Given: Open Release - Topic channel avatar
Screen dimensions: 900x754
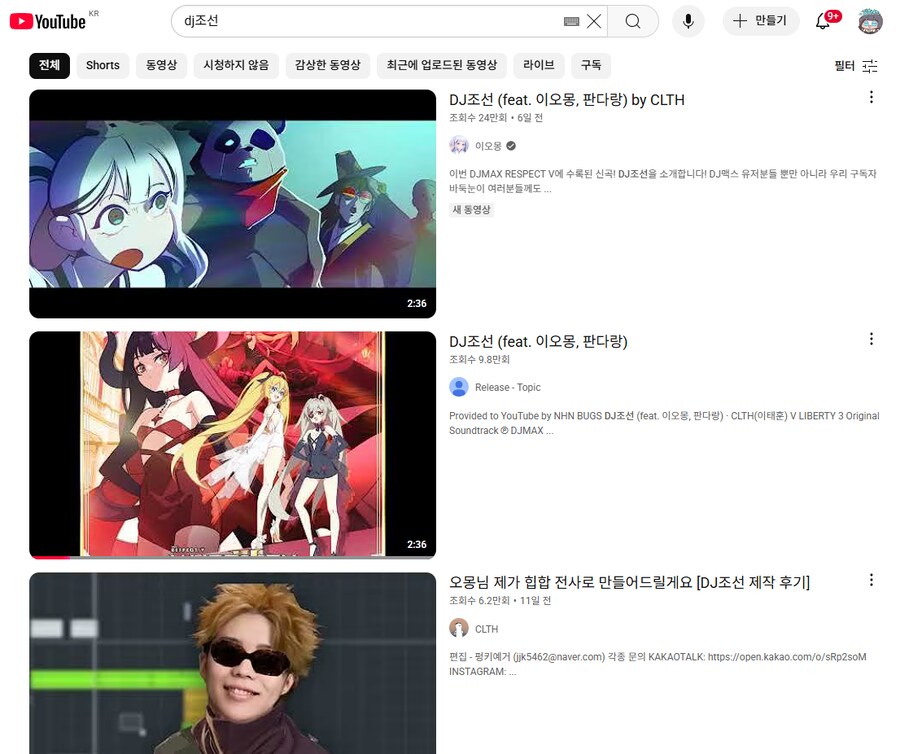Looking at the screenshot, I should 459,387.
